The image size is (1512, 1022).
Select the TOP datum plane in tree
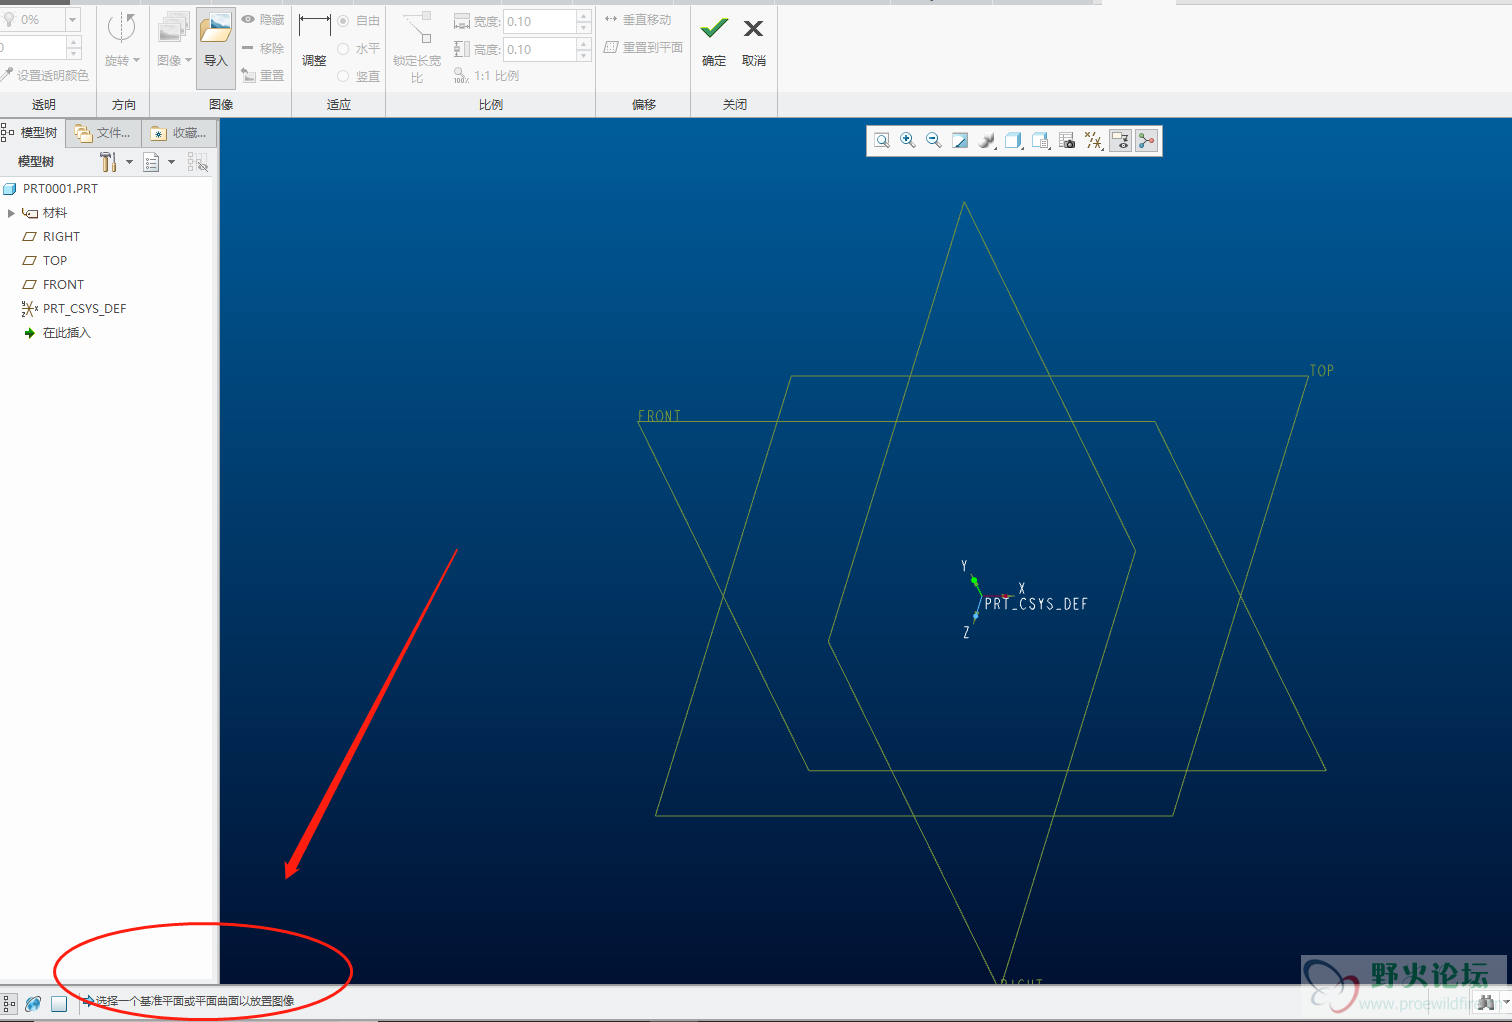click(x=55, y=261)
